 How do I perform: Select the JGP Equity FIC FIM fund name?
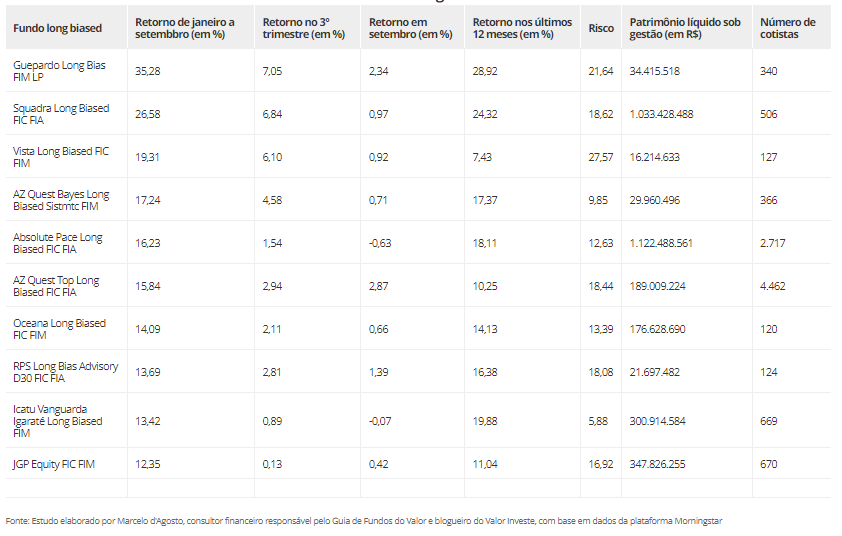point(53,464)
